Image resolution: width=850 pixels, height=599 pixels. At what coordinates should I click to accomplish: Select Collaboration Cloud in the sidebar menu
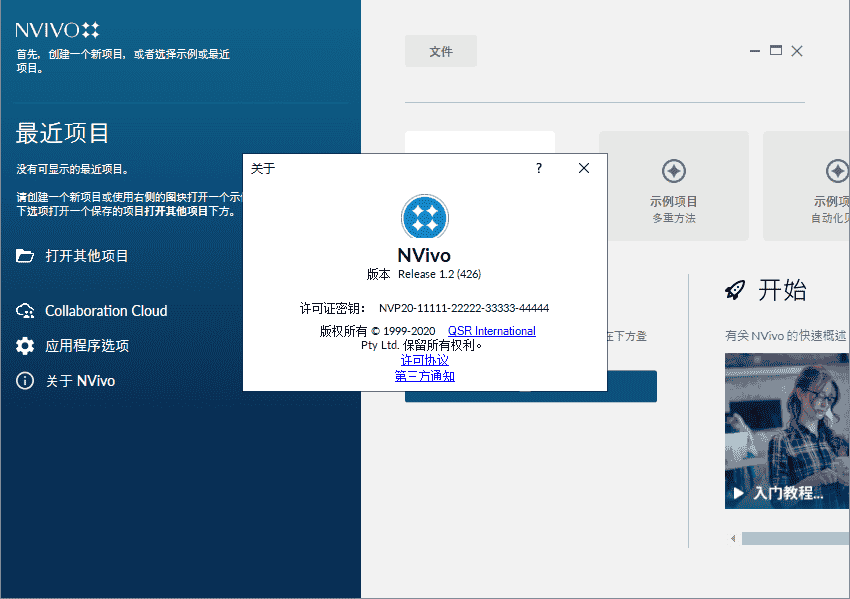(105, 311)
